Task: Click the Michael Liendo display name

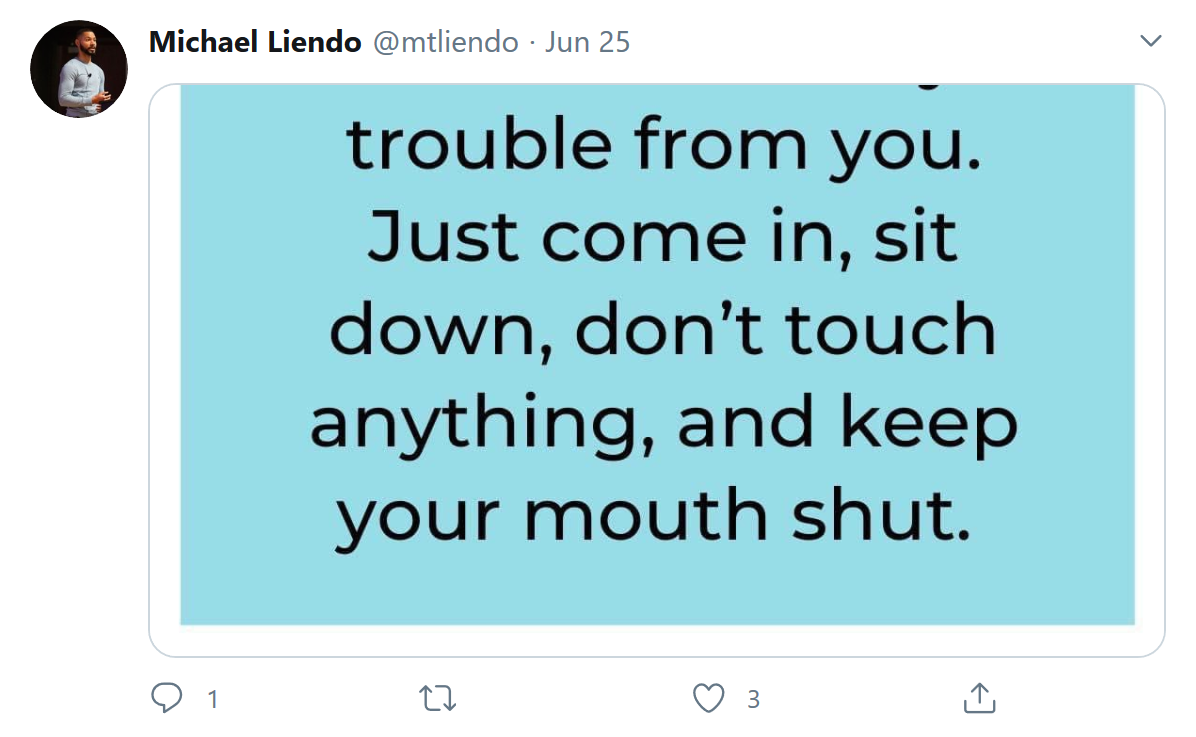Action: coord(255,42)
